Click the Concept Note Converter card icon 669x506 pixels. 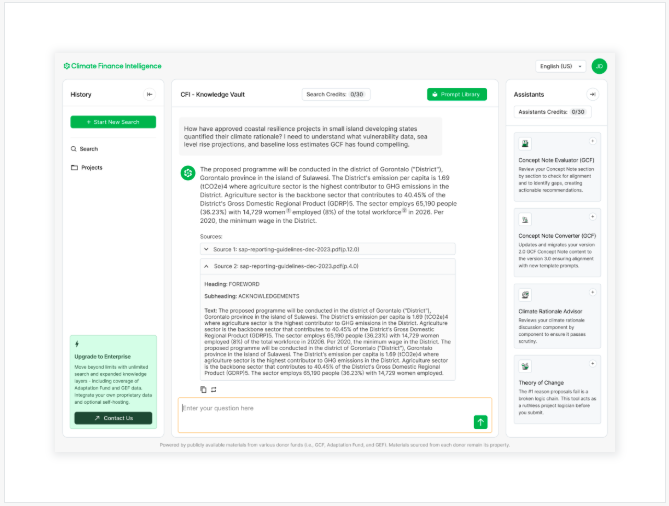click(525, 220)
